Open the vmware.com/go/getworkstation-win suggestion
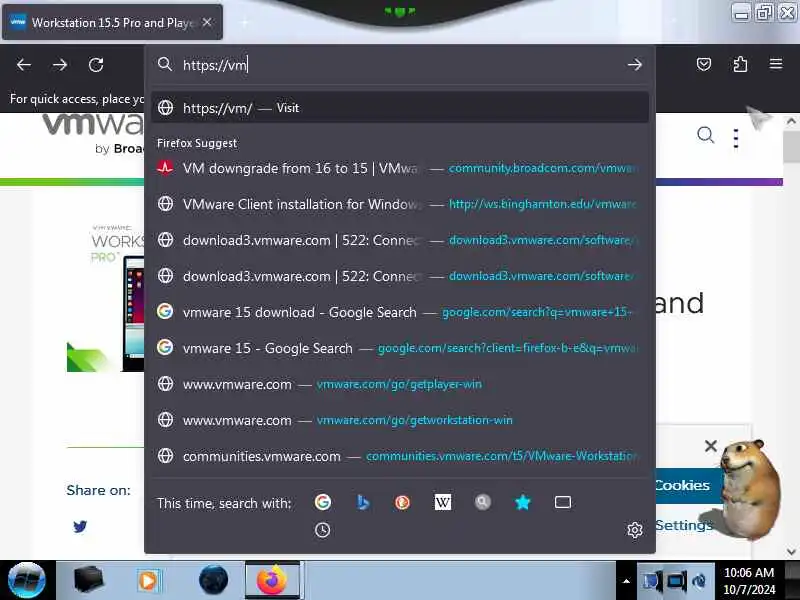Viewport: 800px width, 600px height. pos(400,420)
